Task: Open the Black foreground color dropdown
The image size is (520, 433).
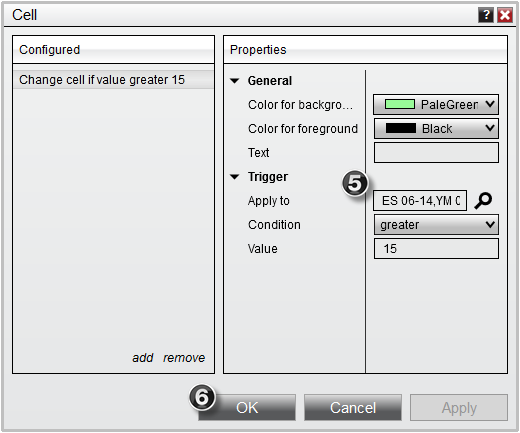Action: (436, 129)
